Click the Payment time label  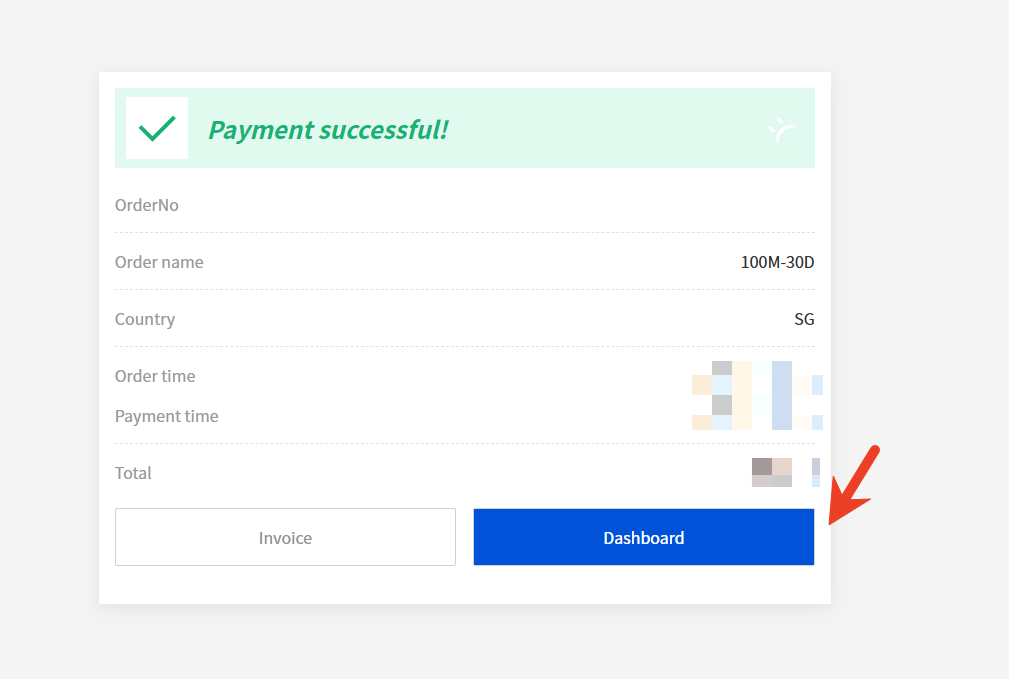(x=166, y=416)
